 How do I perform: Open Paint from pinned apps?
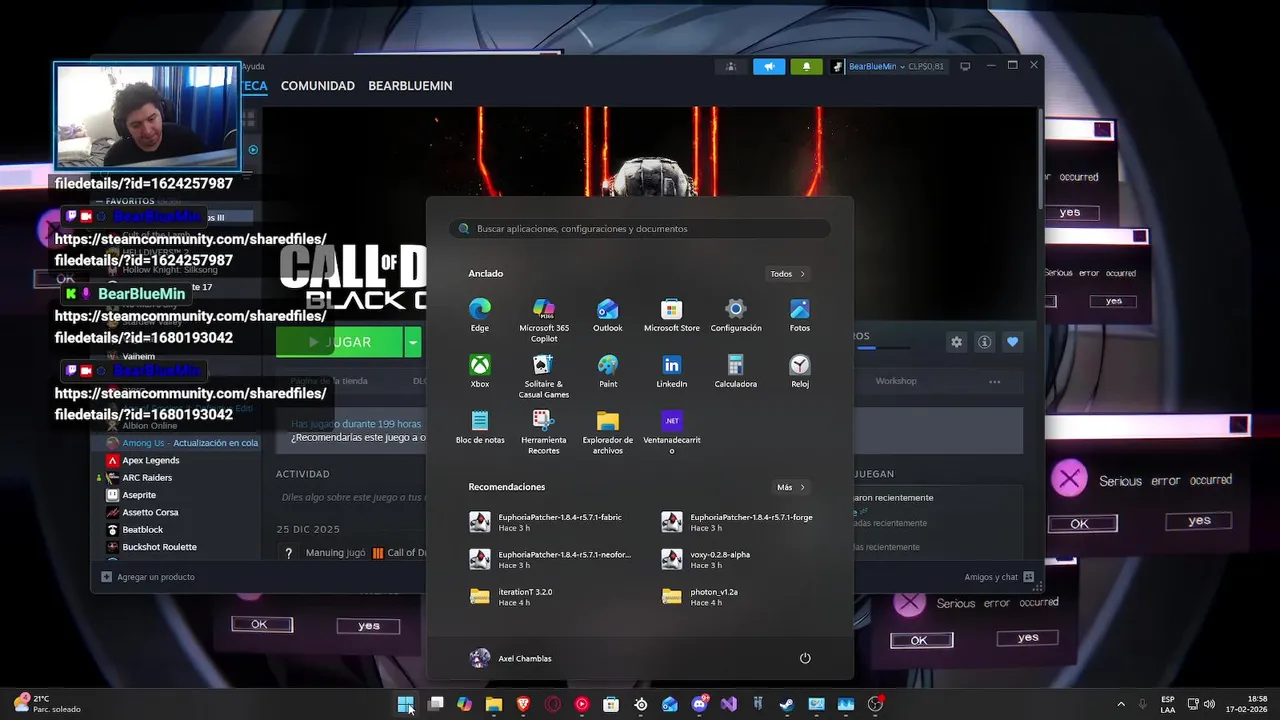click(608, 372)
